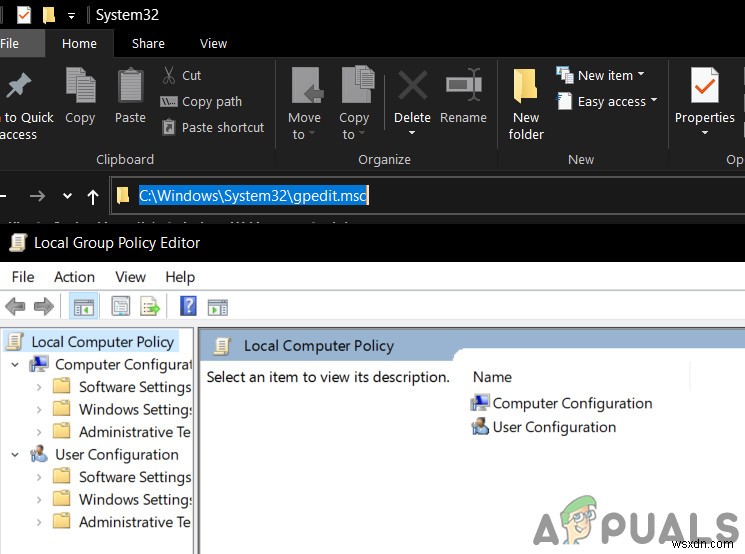Click the Copy icon in Clipboard group
Viewport: 745px width, 554px height.
(x=80, y=85)
